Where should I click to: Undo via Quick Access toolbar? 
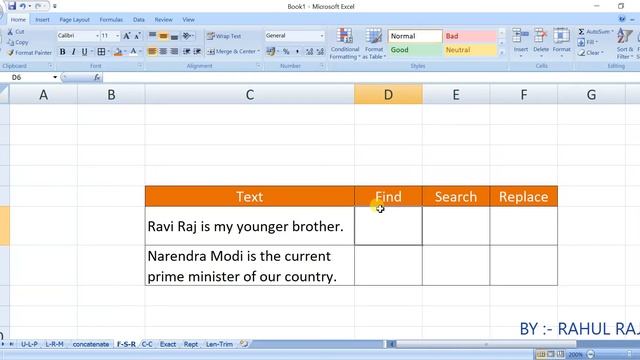23,6
